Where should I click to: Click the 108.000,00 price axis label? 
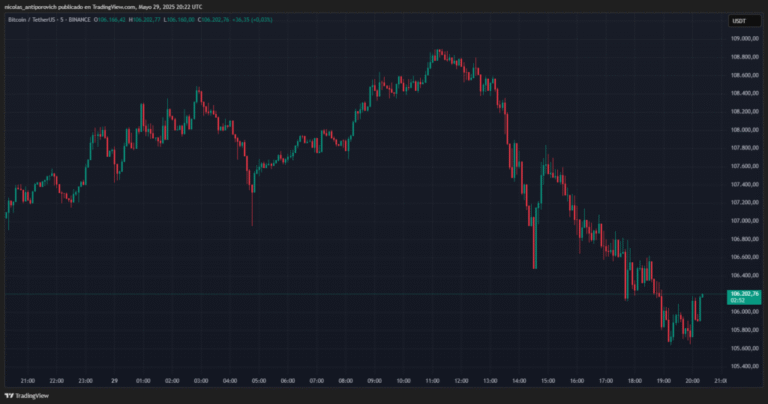[744, 130]
